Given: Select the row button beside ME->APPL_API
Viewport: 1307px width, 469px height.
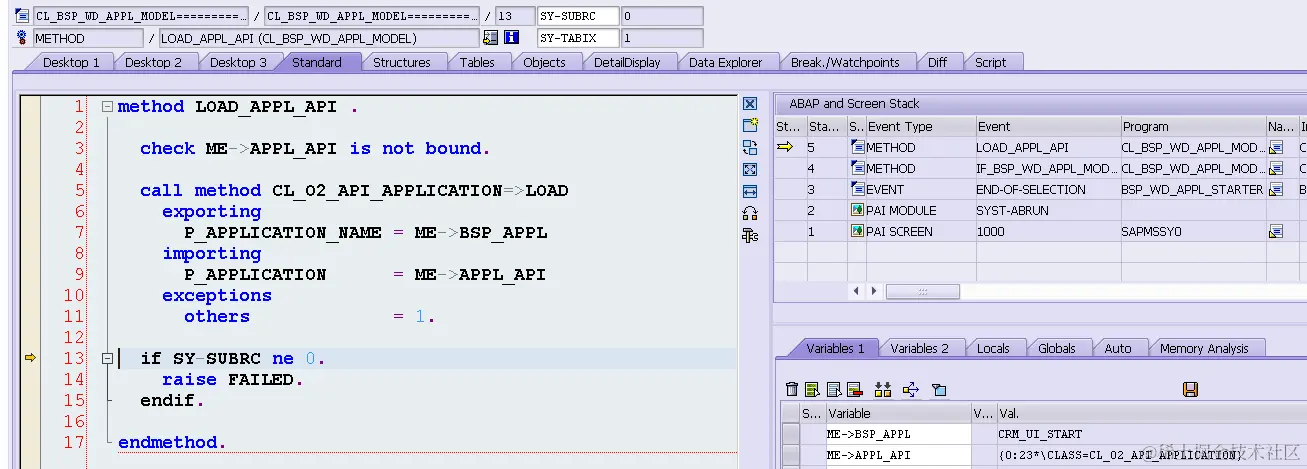Looking at the screenshot, I should (790, 455).
